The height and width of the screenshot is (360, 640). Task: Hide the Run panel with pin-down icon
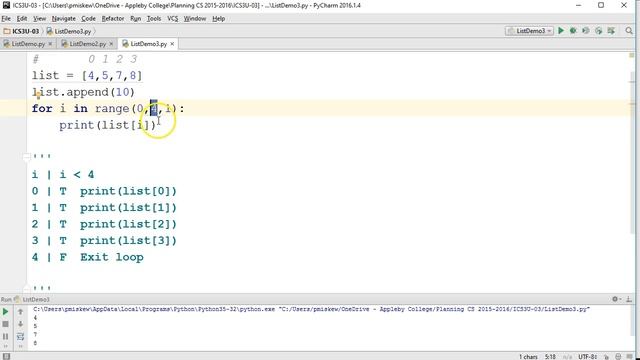click(x=629, y=299)
